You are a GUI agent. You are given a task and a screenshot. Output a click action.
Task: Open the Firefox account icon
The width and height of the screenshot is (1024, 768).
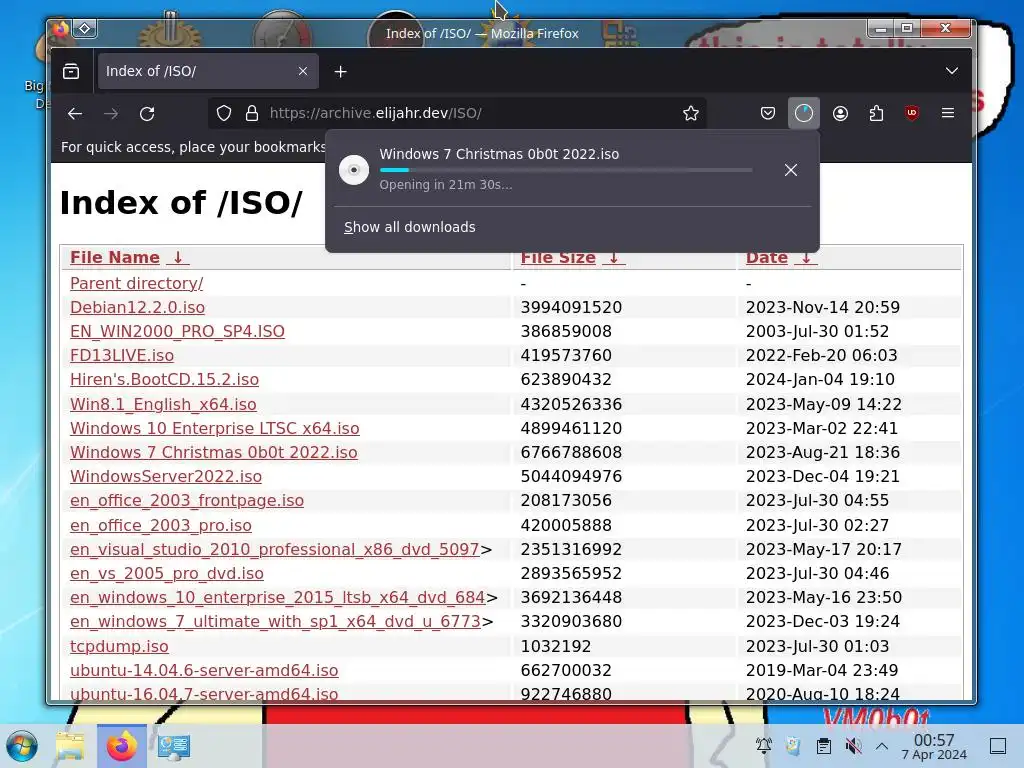[840, 114]
